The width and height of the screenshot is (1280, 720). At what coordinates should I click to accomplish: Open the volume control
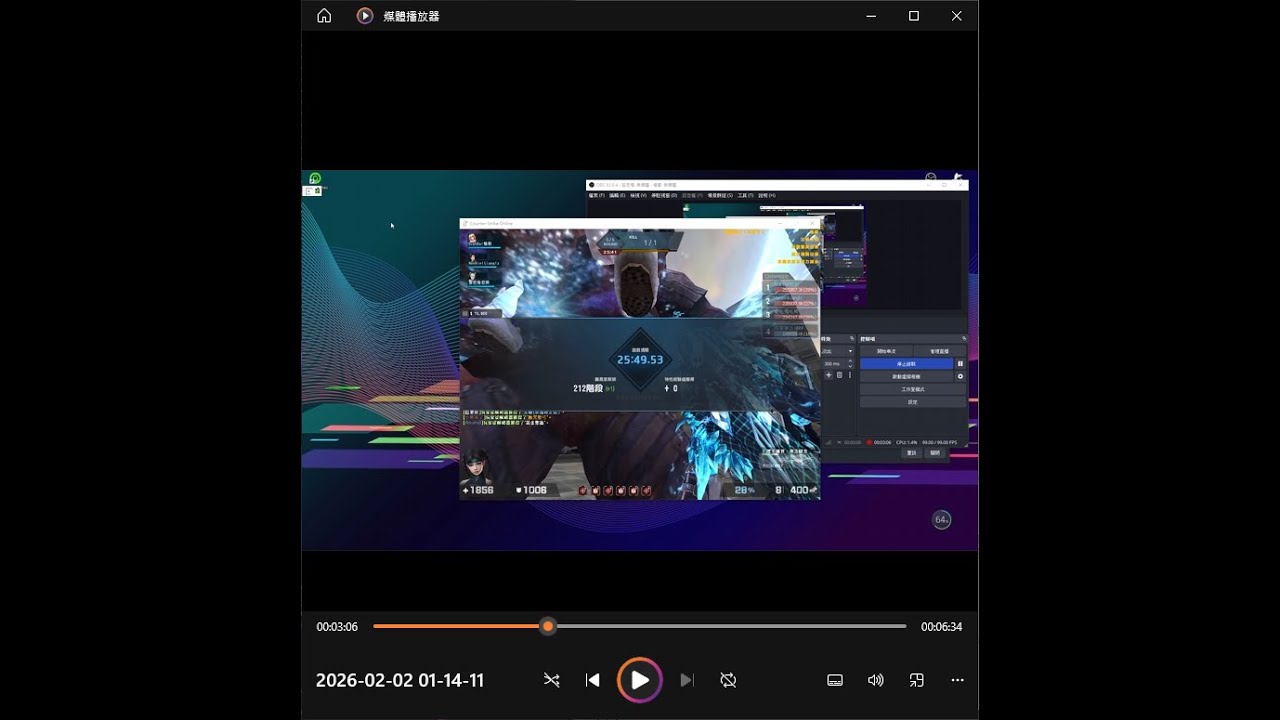coord(876,680)
